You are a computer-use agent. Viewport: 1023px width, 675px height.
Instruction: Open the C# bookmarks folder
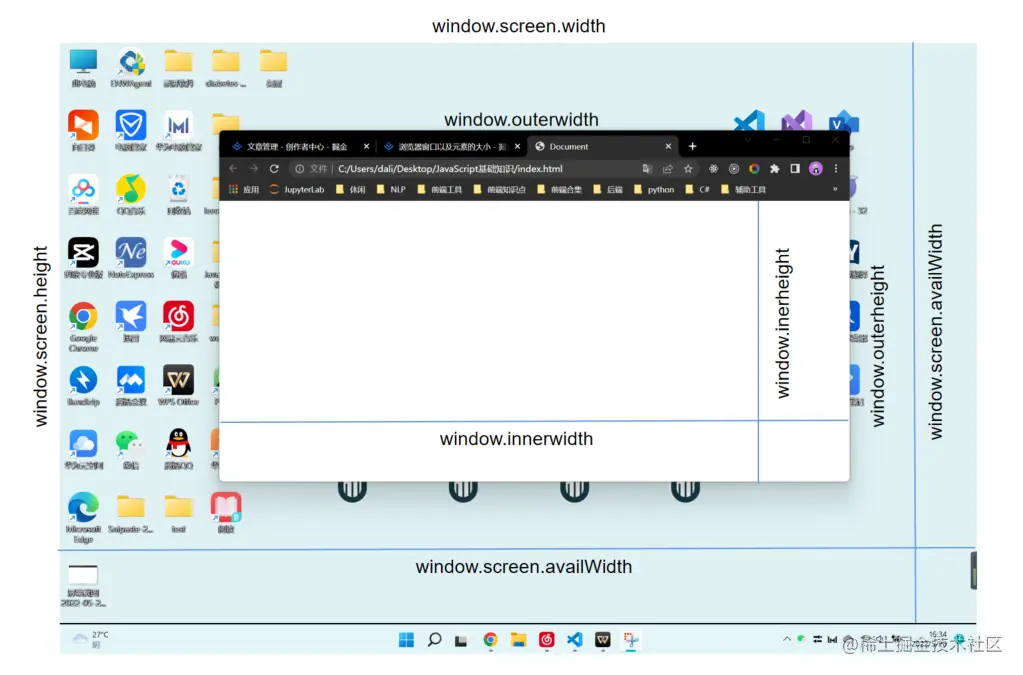click(x=697, y=190)
